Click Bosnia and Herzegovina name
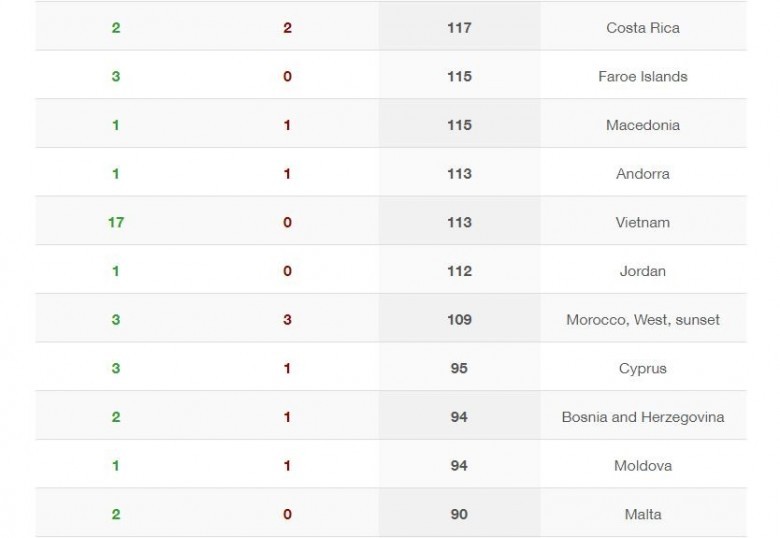 [643, 417]
